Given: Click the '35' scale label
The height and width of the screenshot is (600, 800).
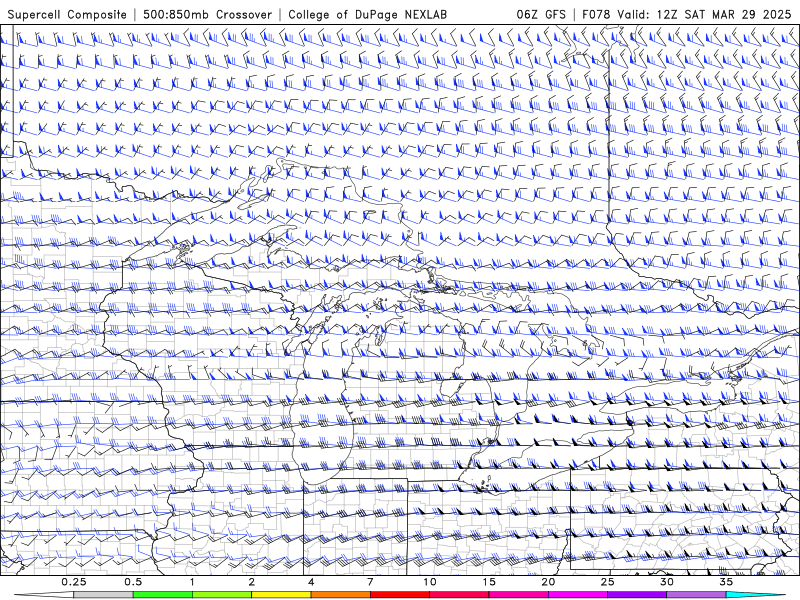Looking at the screenshot, I should pos(726,582).
